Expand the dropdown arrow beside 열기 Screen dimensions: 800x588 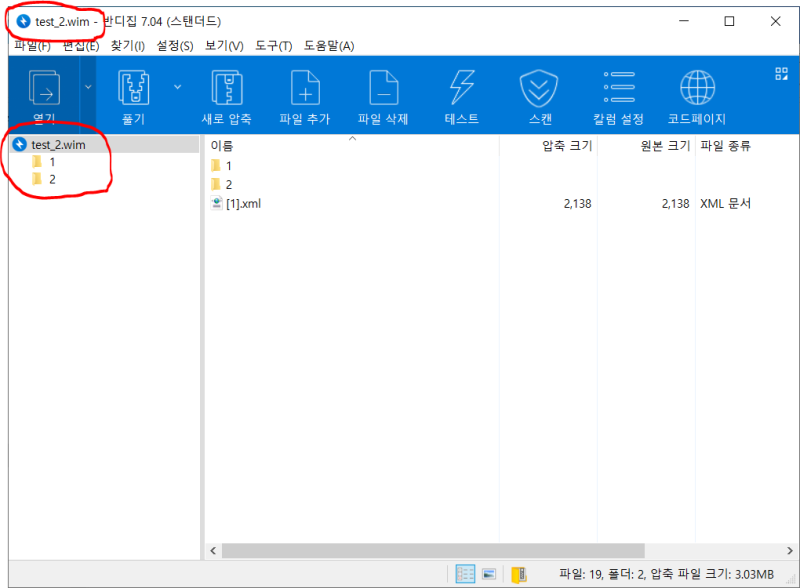[88, 88]
